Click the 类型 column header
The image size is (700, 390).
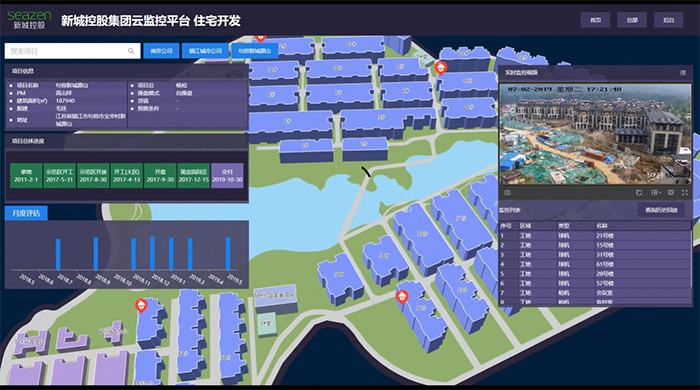coord(563,226)
